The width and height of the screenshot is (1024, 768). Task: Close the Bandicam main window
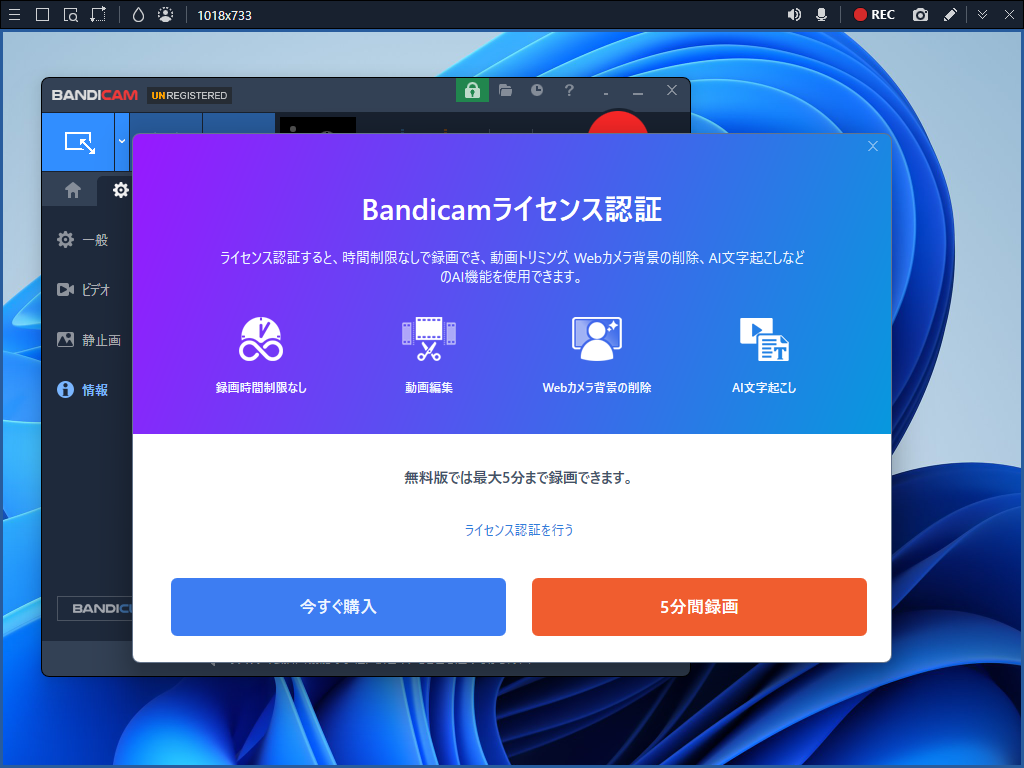pos(671,90)
